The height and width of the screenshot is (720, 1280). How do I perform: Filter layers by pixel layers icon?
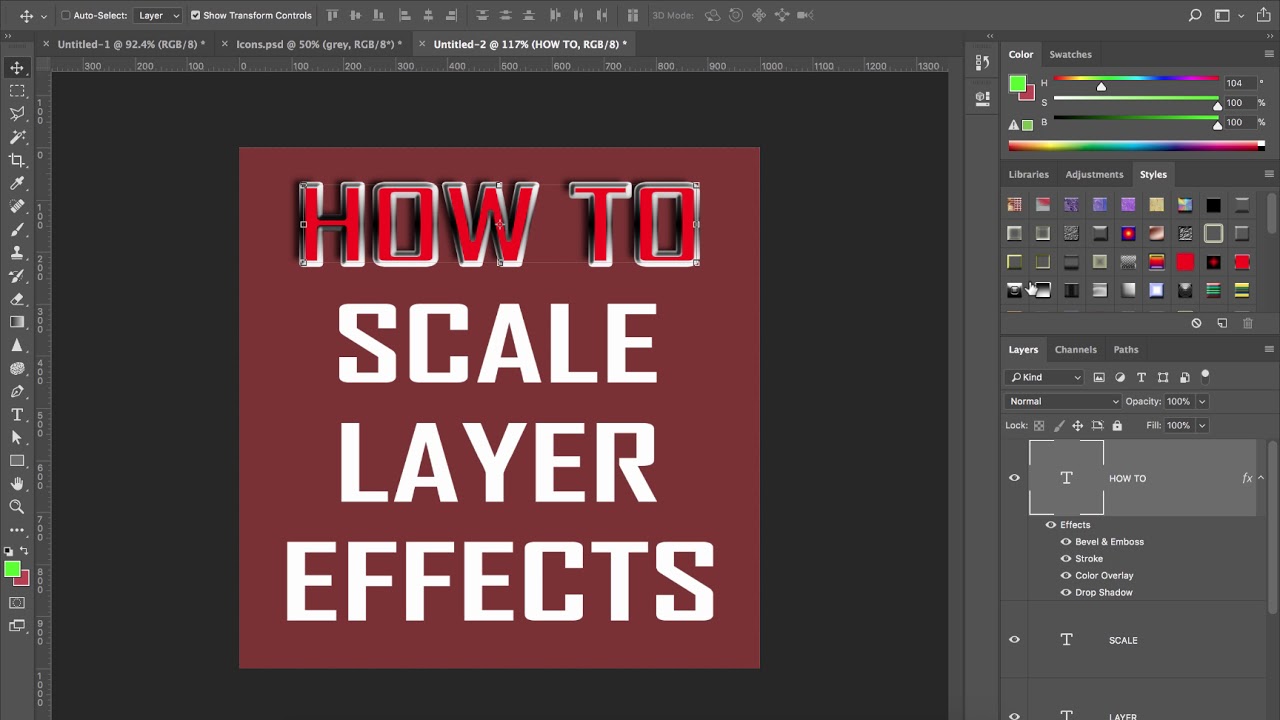[1099, 377]
